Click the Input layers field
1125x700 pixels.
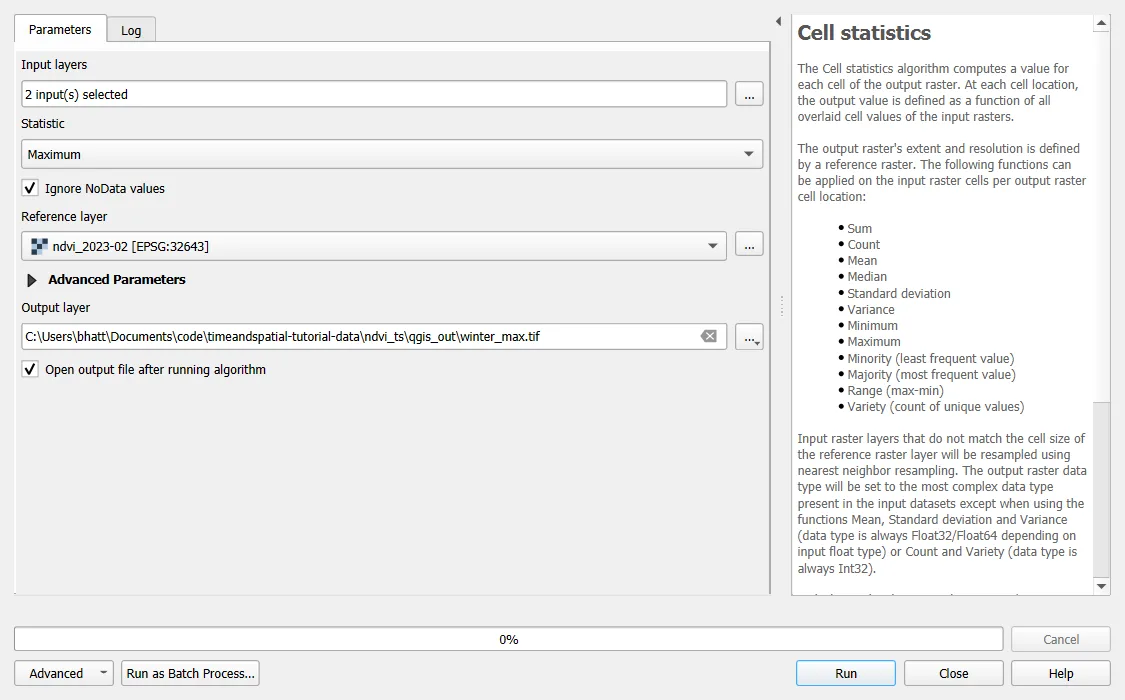point(374,94)
